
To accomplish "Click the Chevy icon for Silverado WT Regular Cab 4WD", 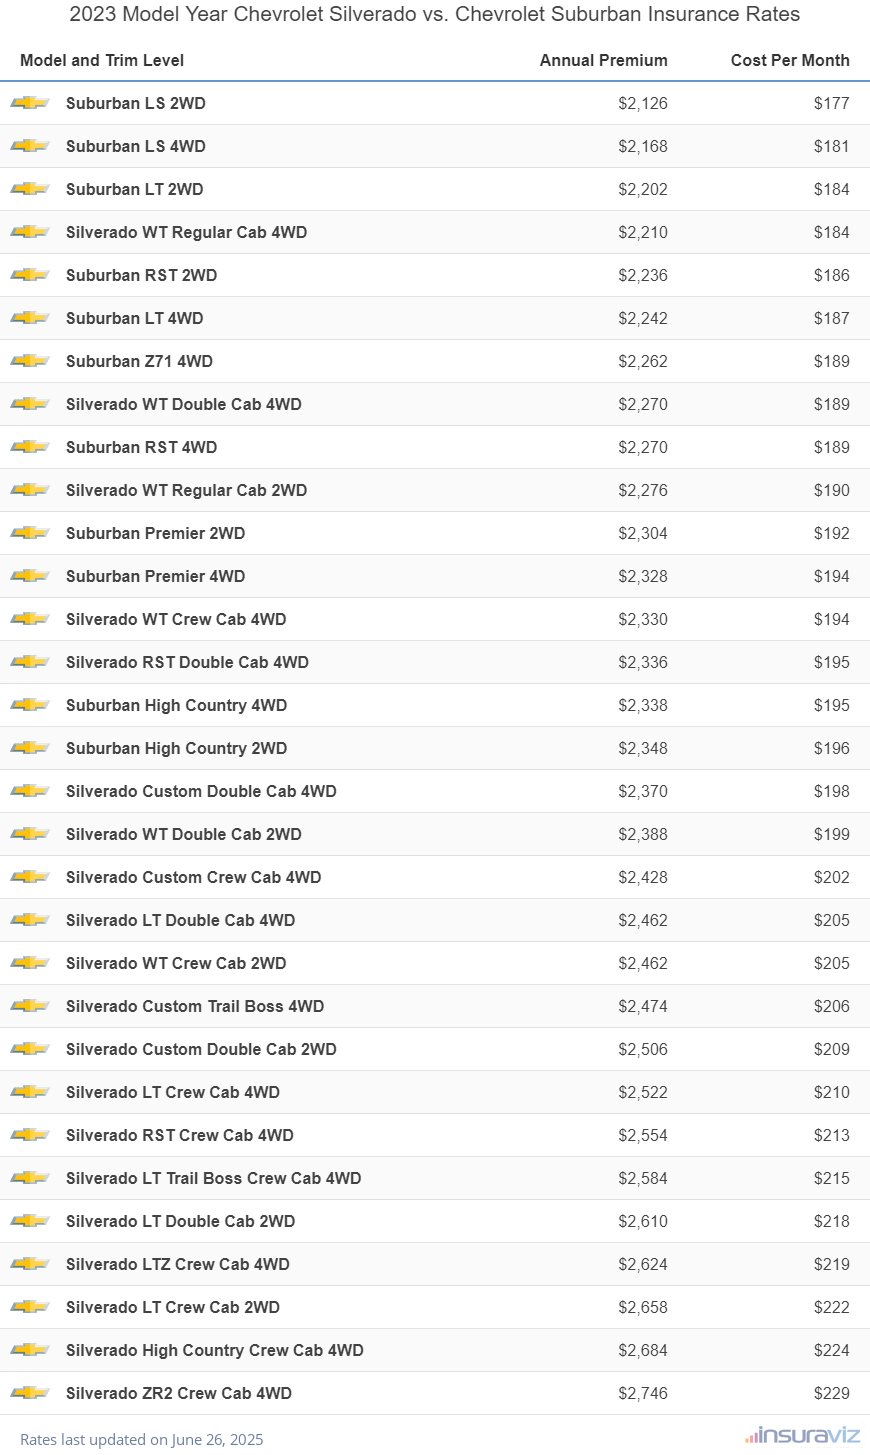I will point(30,232).
